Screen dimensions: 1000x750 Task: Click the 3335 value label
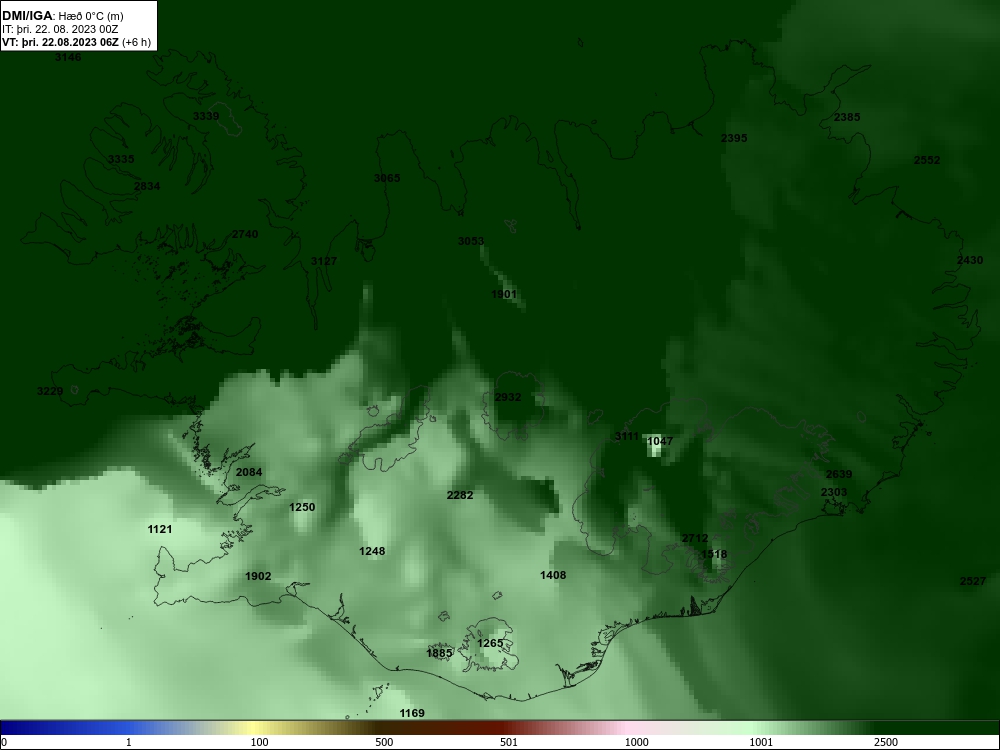121,159
